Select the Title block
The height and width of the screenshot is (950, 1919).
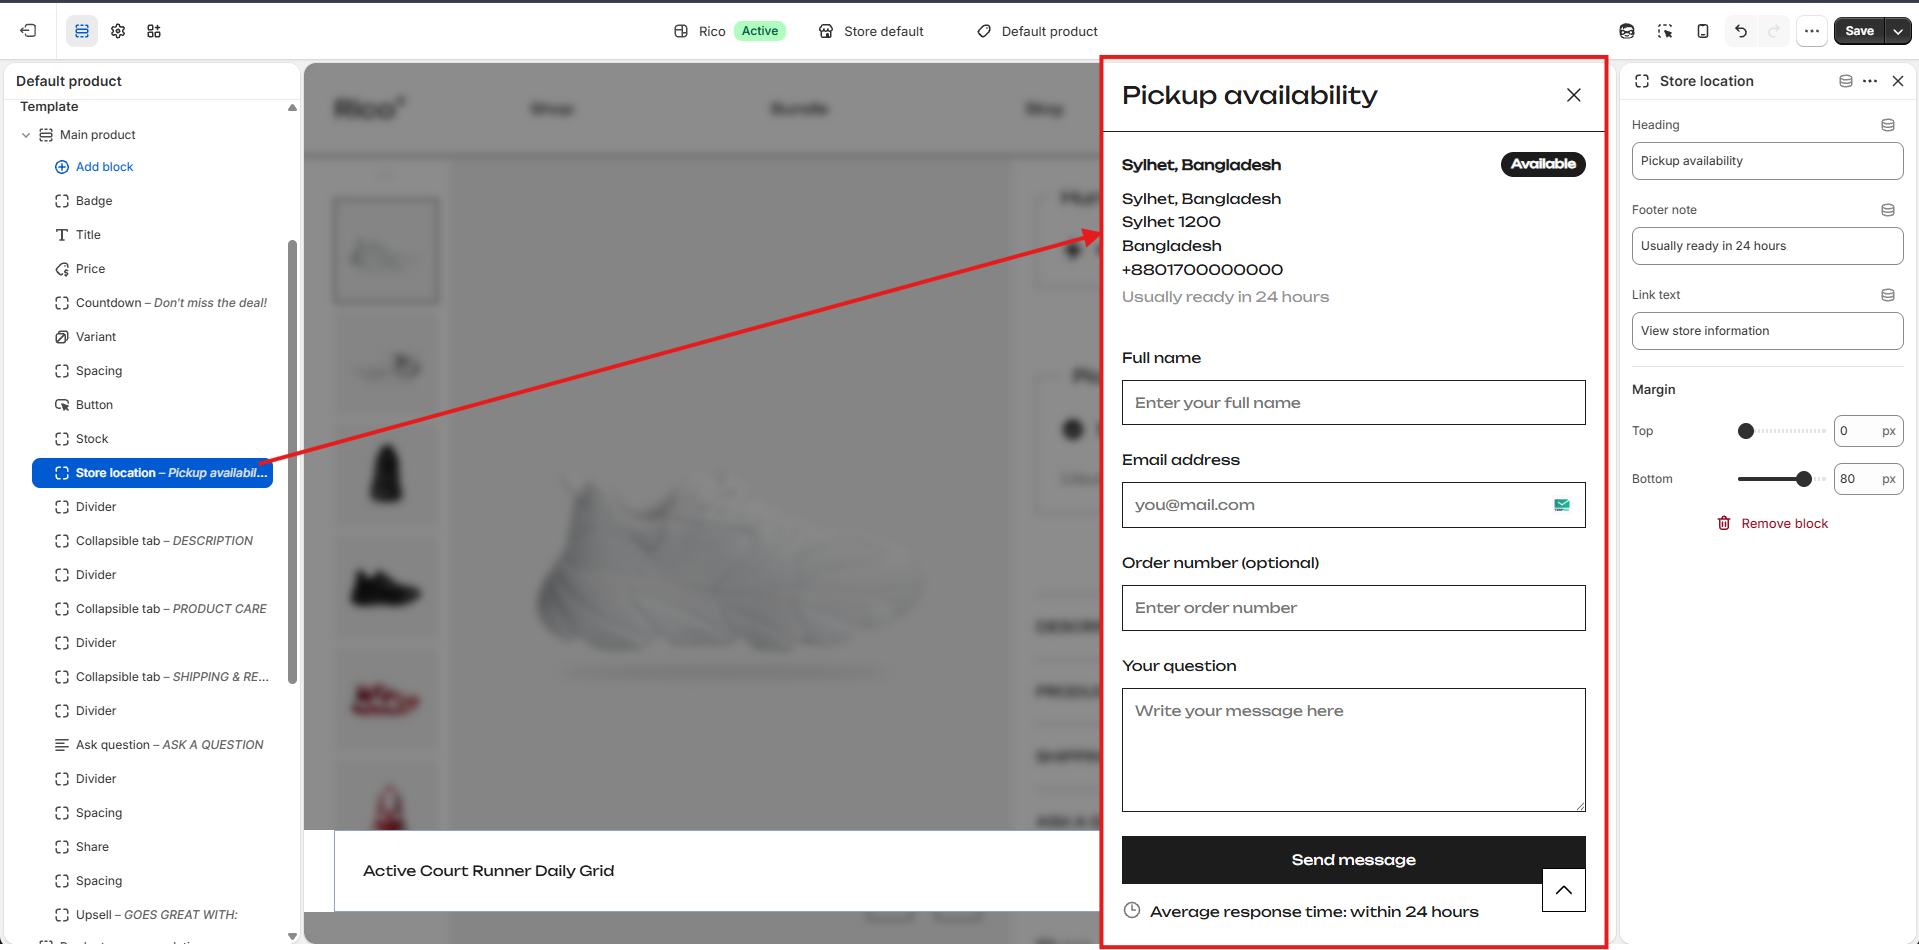tap(152, 235)
